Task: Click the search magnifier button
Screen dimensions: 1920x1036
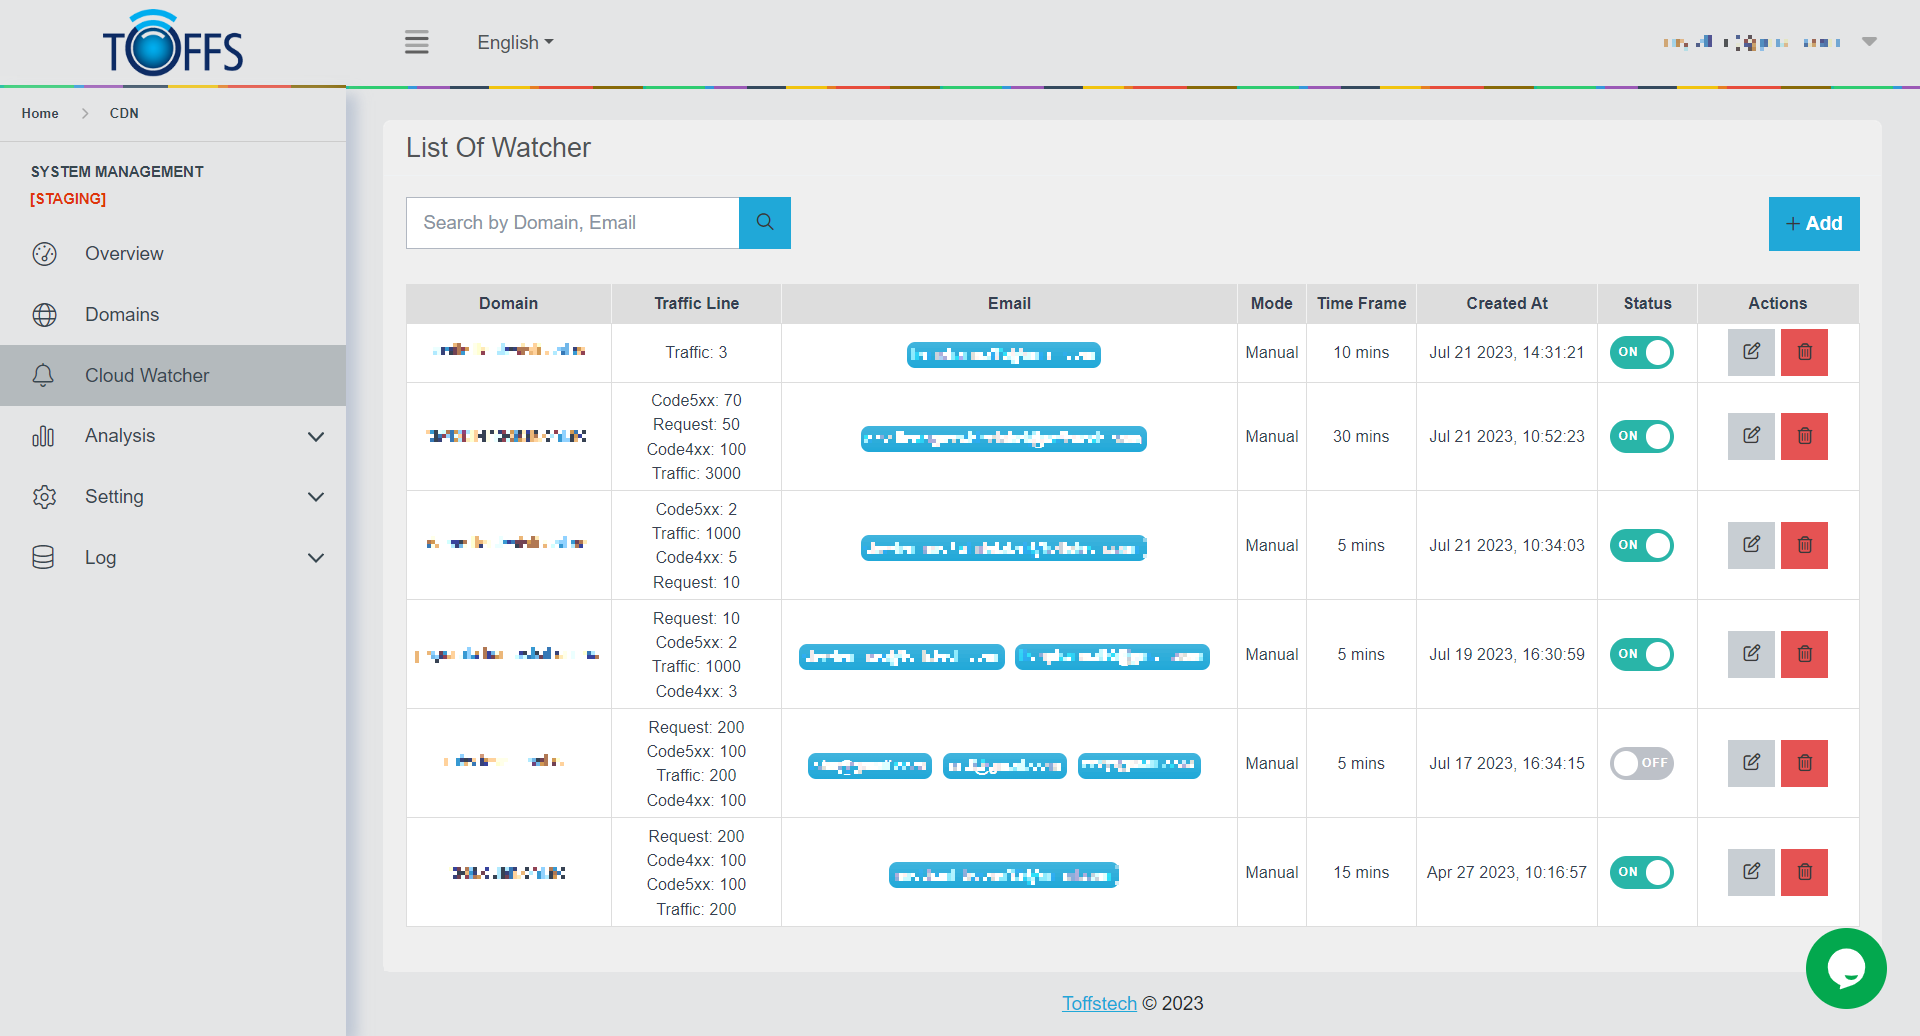Action: (x=765, y=223)
